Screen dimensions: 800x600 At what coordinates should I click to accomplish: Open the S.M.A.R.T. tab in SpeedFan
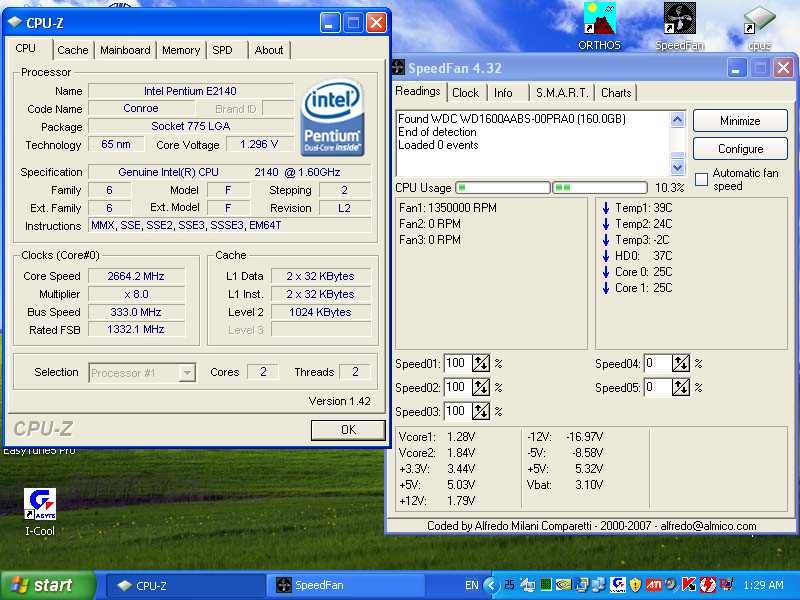click(561, 93)
